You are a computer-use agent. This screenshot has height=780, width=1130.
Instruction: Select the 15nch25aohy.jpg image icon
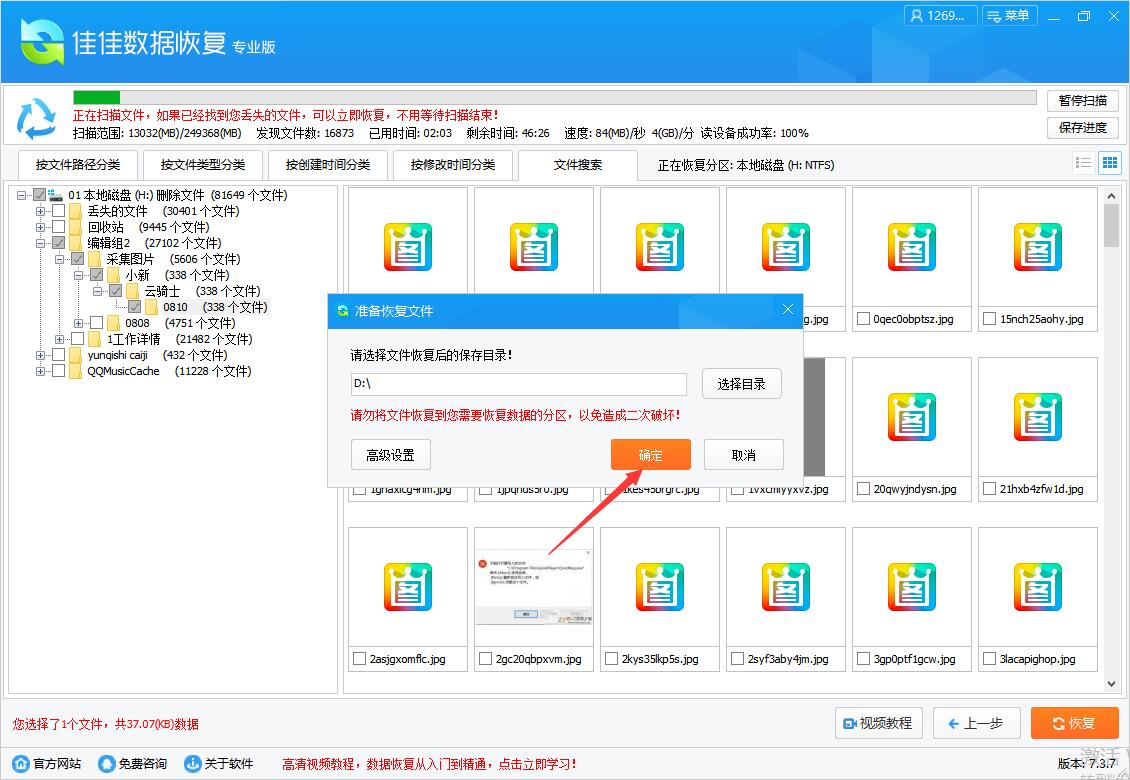[x=1038, y=247]
